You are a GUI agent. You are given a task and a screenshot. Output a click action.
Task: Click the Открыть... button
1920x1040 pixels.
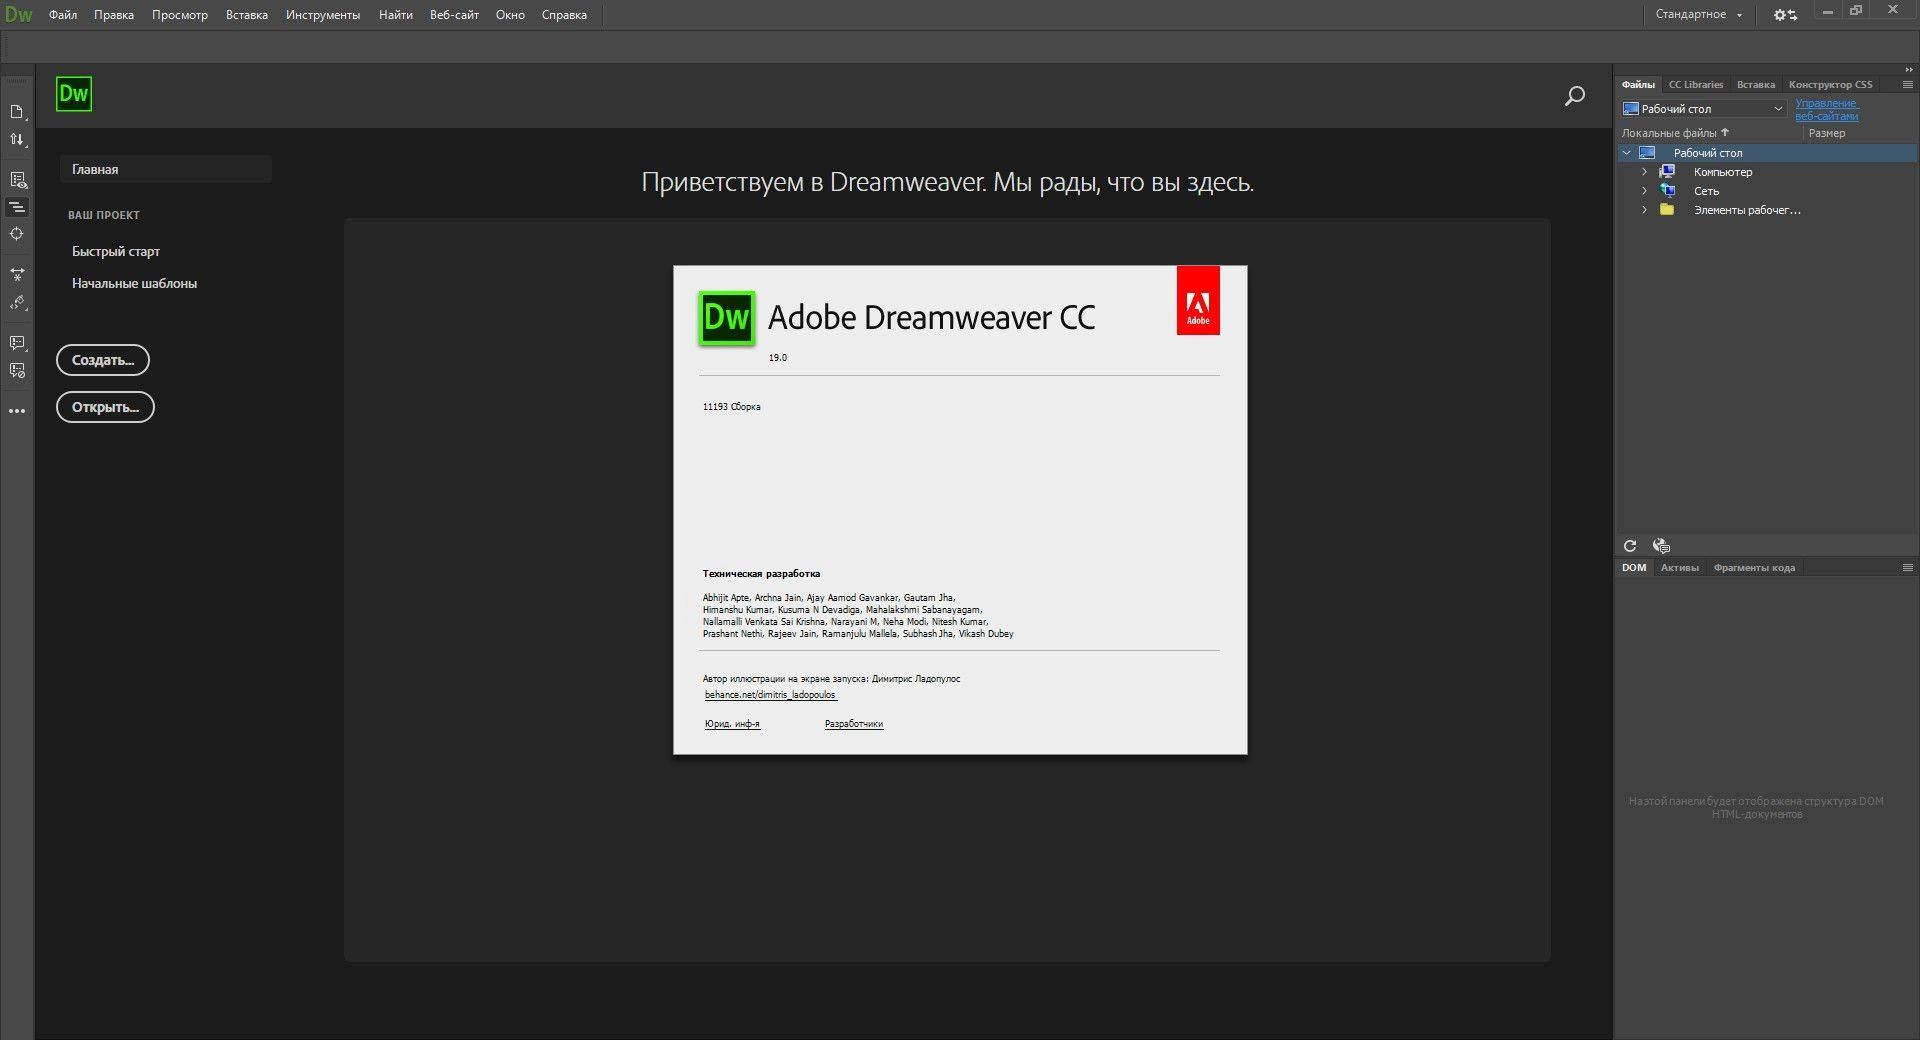coord(105,407)
